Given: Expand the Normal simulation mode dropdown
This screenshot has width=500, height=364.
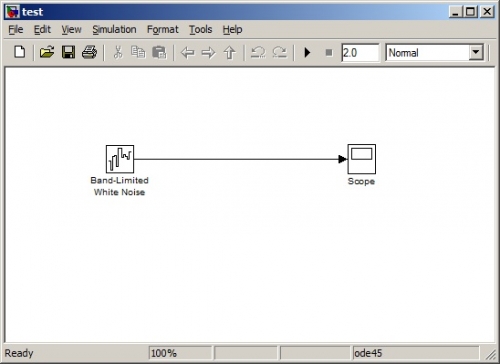Looking at the screenshot, I should click(476, 52).
